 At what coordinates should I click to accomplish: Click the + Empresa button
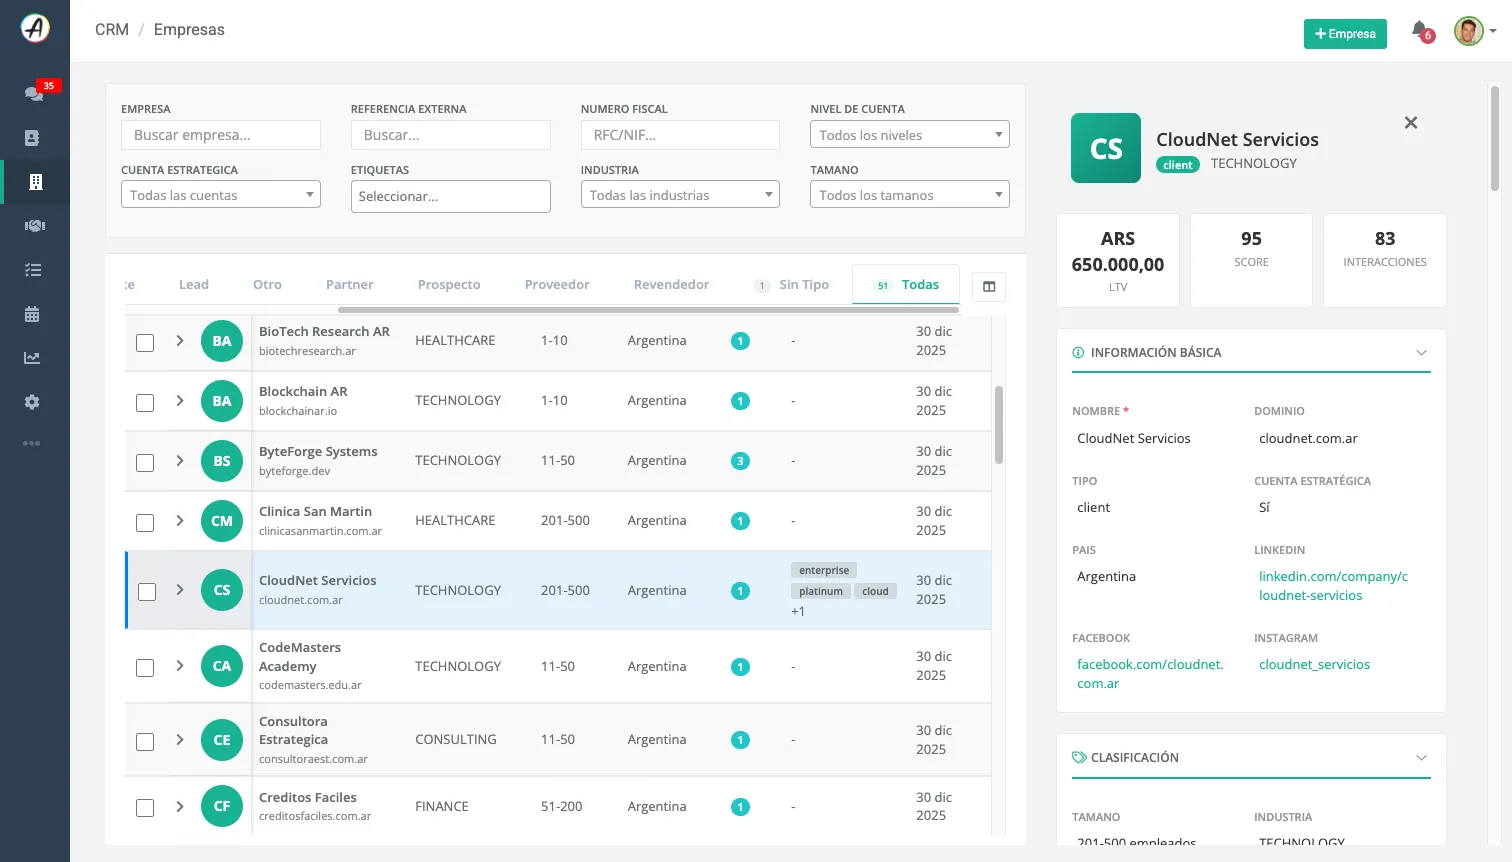1345,34
